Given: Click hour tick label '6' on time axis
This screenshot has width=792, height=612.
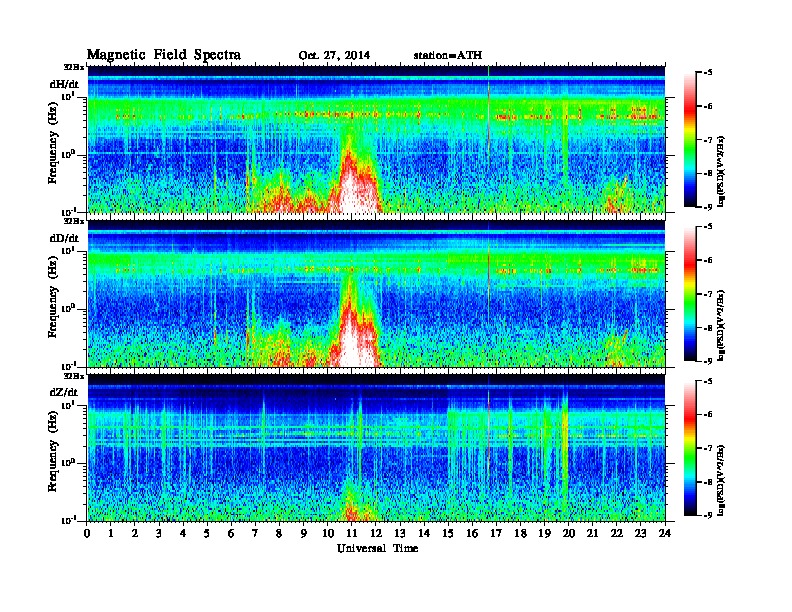Looking at the screenshot, I should [231, 534].
